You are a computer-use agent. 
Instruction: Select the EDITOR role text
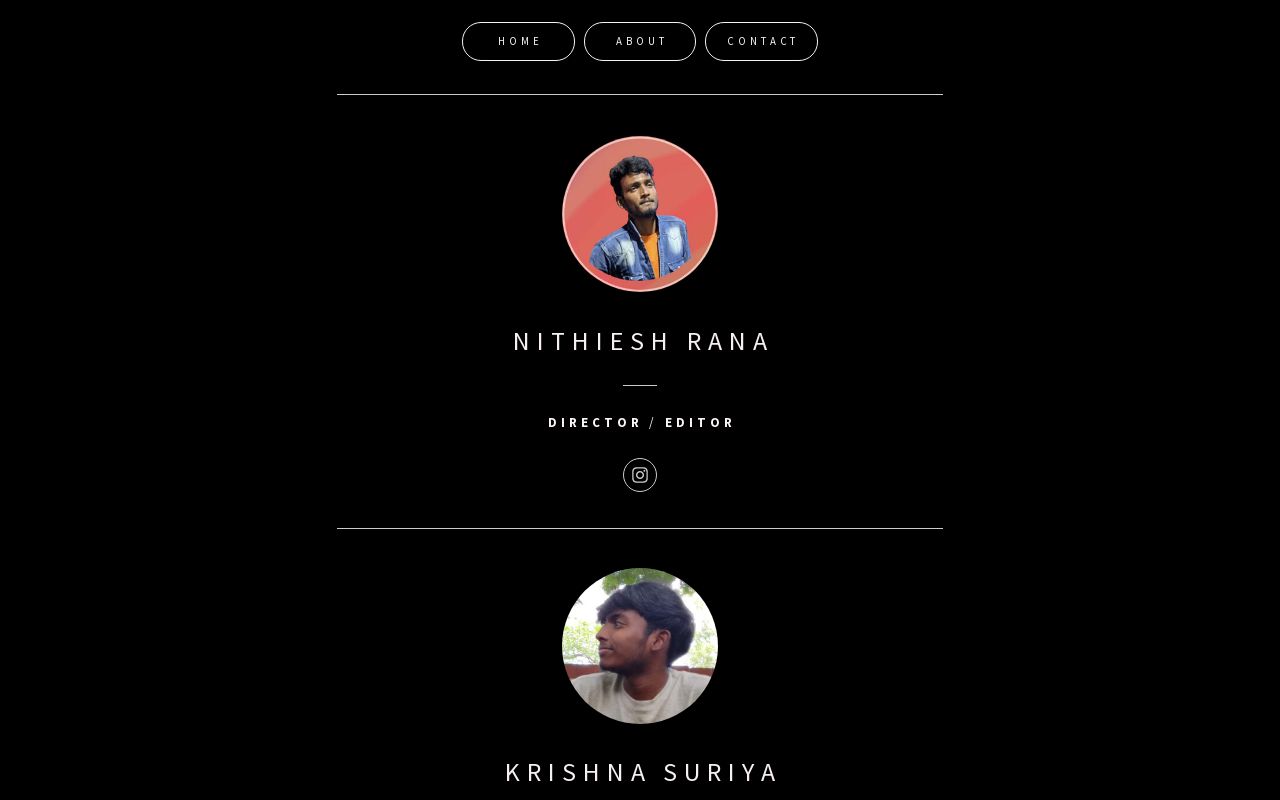pyautogui.click(x=700, y=422)
